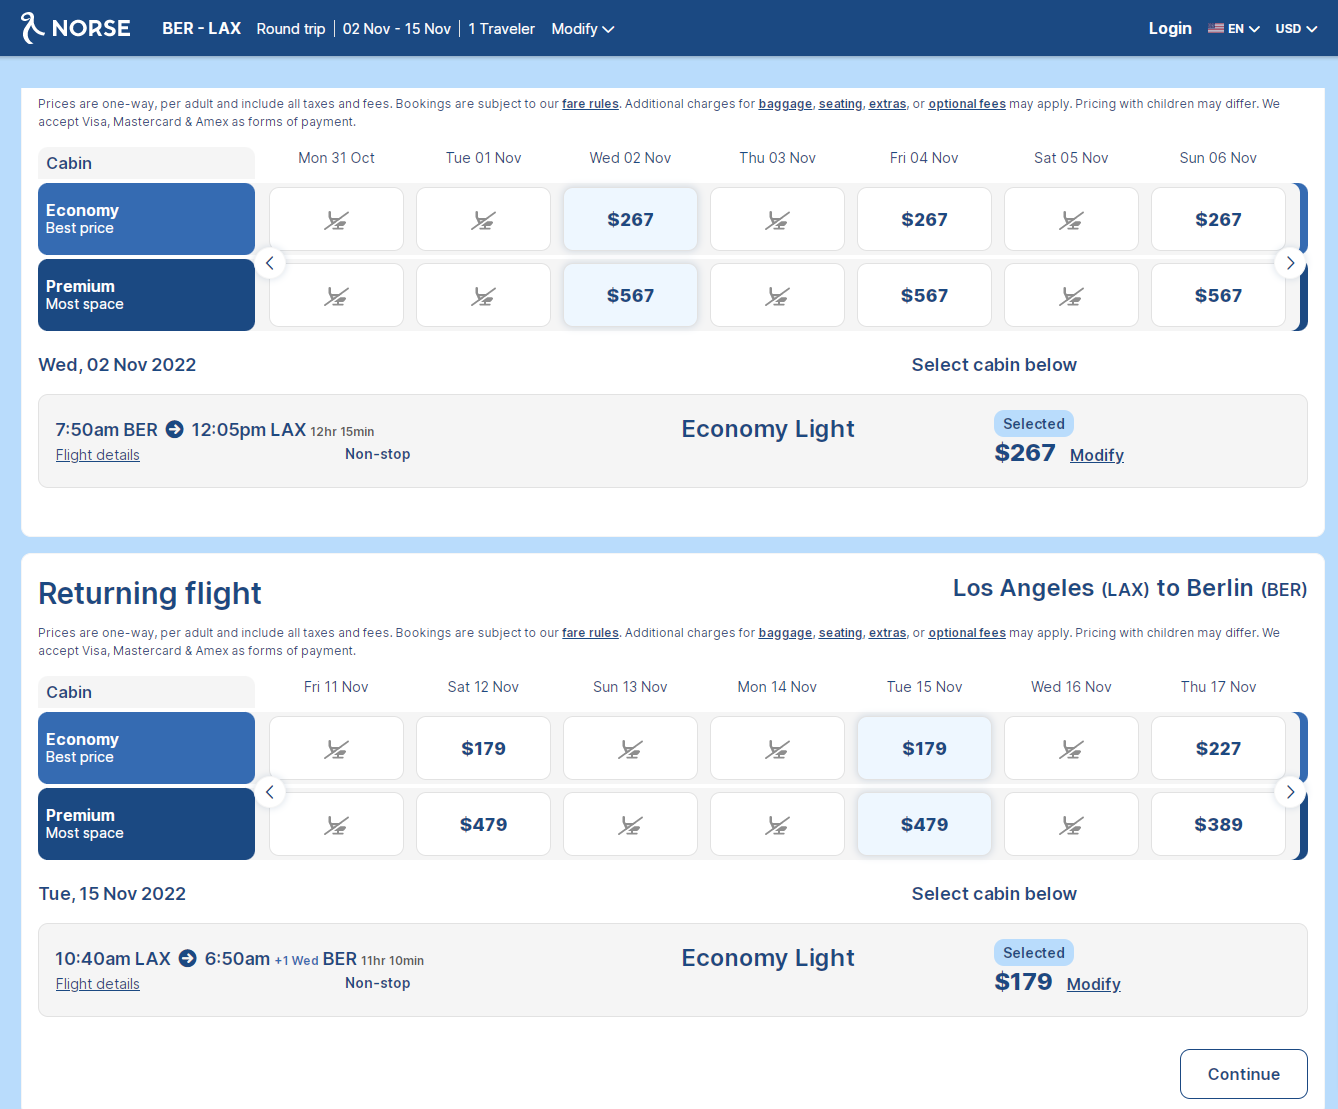Select Economy $267 fare on Sun 06 Nov

coord(1218,219)
